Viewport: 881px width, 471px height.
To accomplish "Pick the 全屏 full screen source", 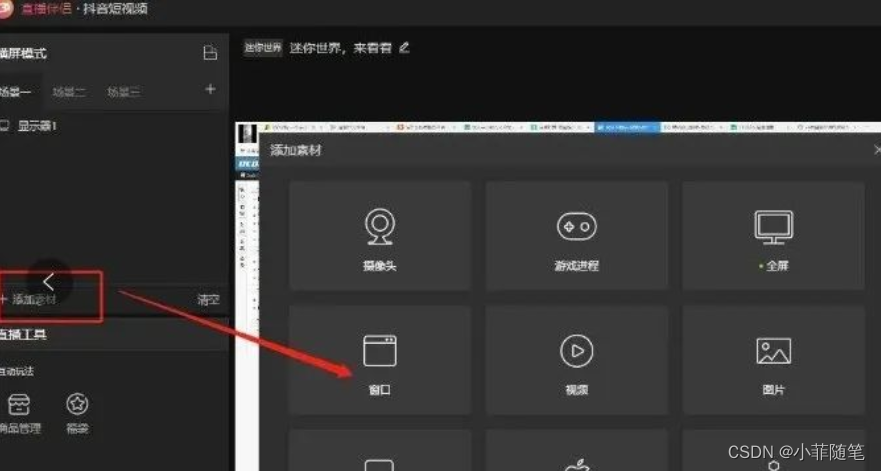I will (x=773, y=236).
